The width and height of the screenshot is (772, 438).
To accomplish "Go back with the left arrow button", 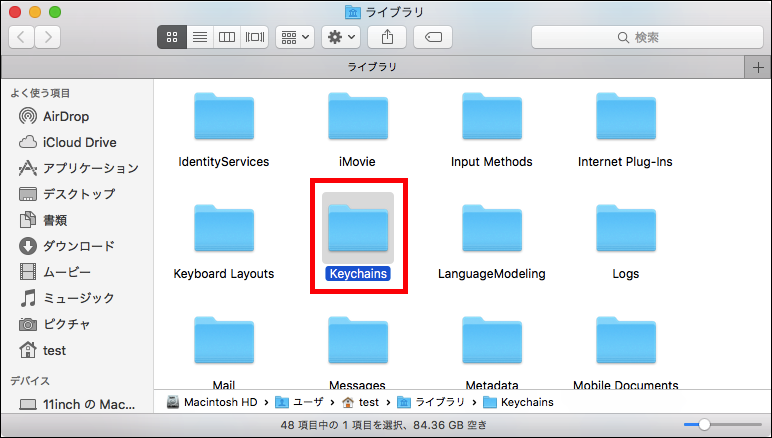I will [21, 37].
